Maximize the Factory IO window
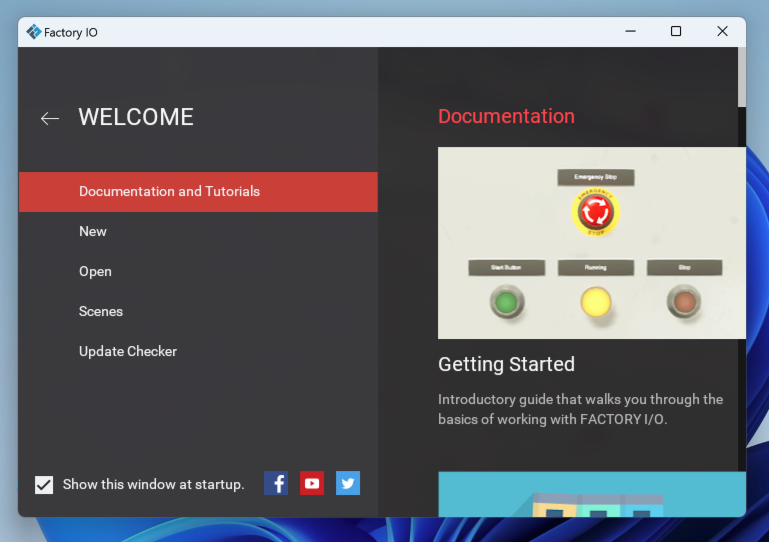The width and height of the screenshot is (769, 542). pos(676,31)
